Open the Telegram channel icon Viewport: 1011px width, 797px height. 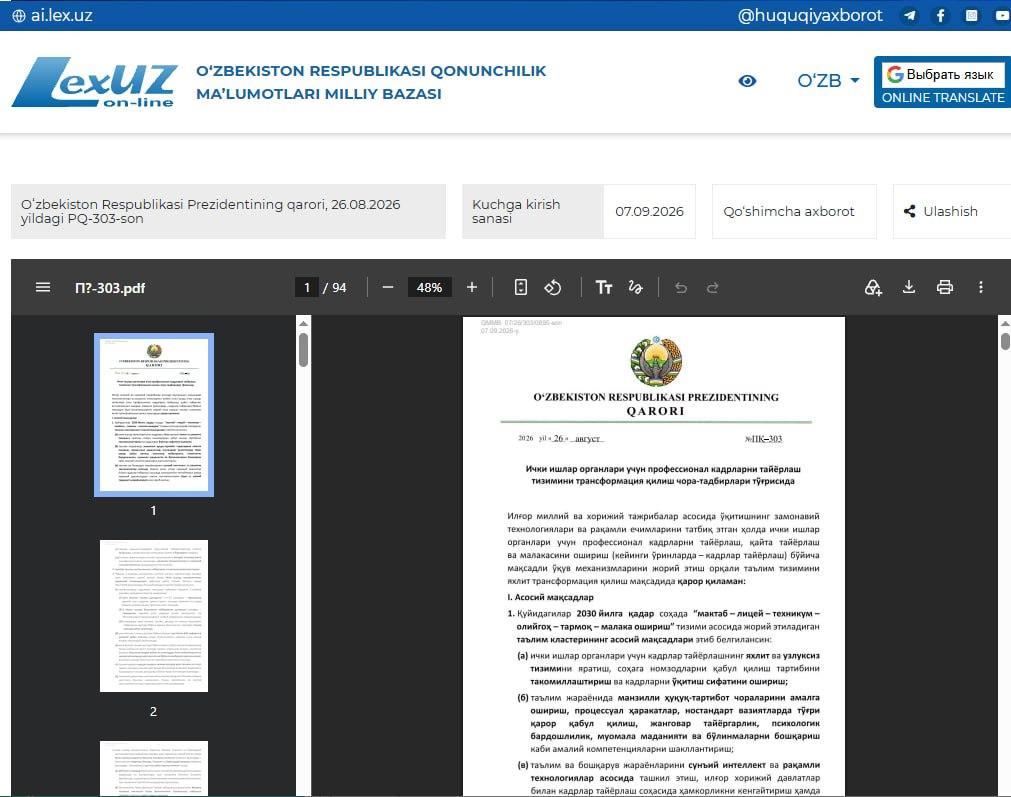[x=909, y=15]
